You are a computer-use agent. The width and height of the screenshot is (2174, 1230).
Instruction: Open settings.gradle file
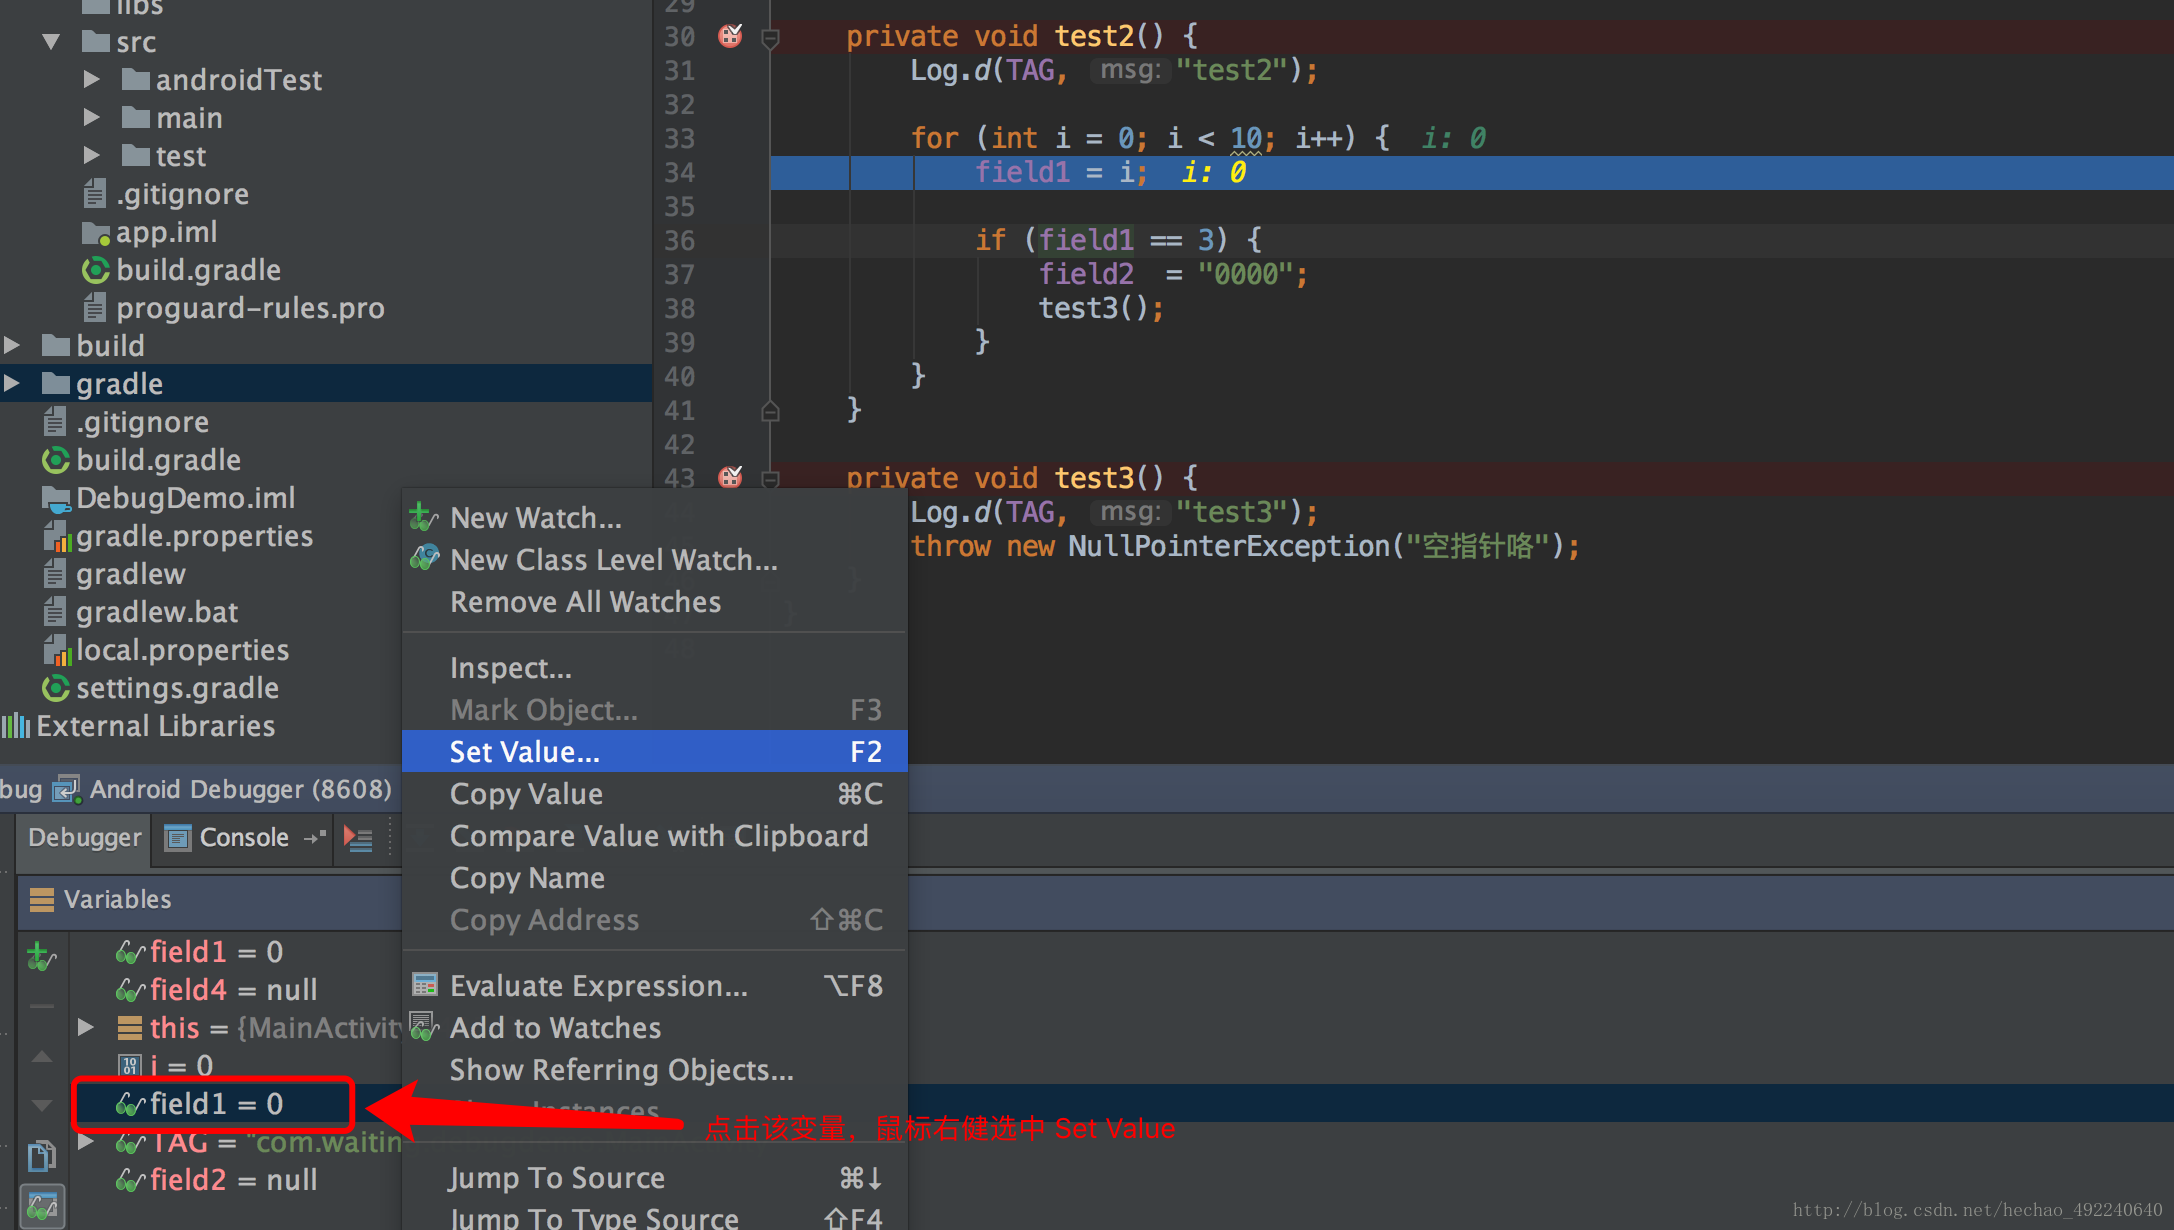tap(160, 688)
